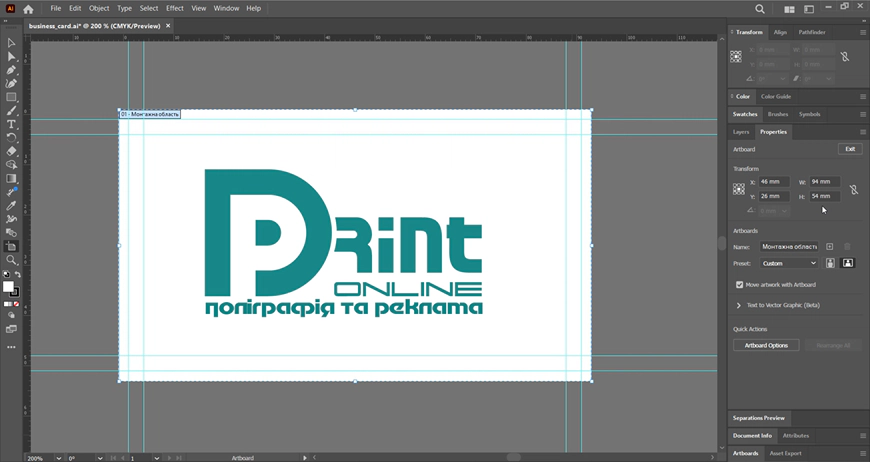Select the Type tool
The image size is (870, 462).
click(x=11, y=124)
